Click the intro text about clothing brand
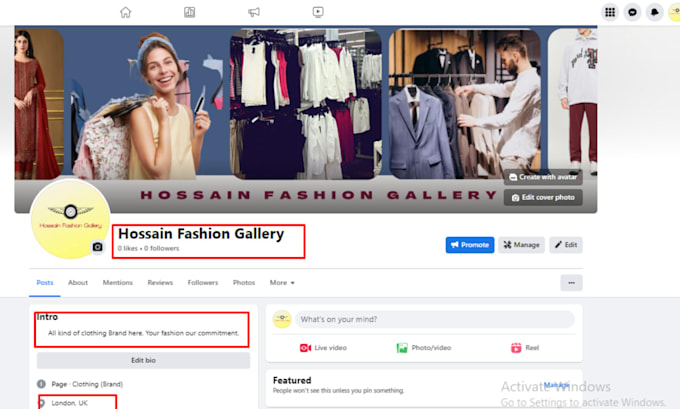This screenshot has width=680, height=409. point(144,333)
